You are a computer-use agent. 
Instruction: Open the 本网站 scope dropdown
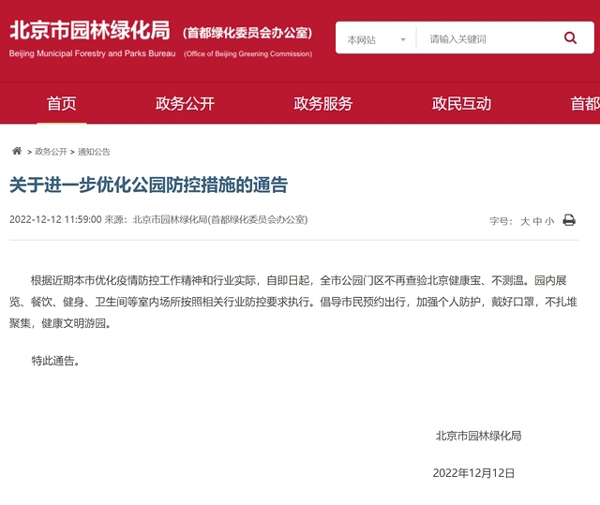(x=376, y=39)
